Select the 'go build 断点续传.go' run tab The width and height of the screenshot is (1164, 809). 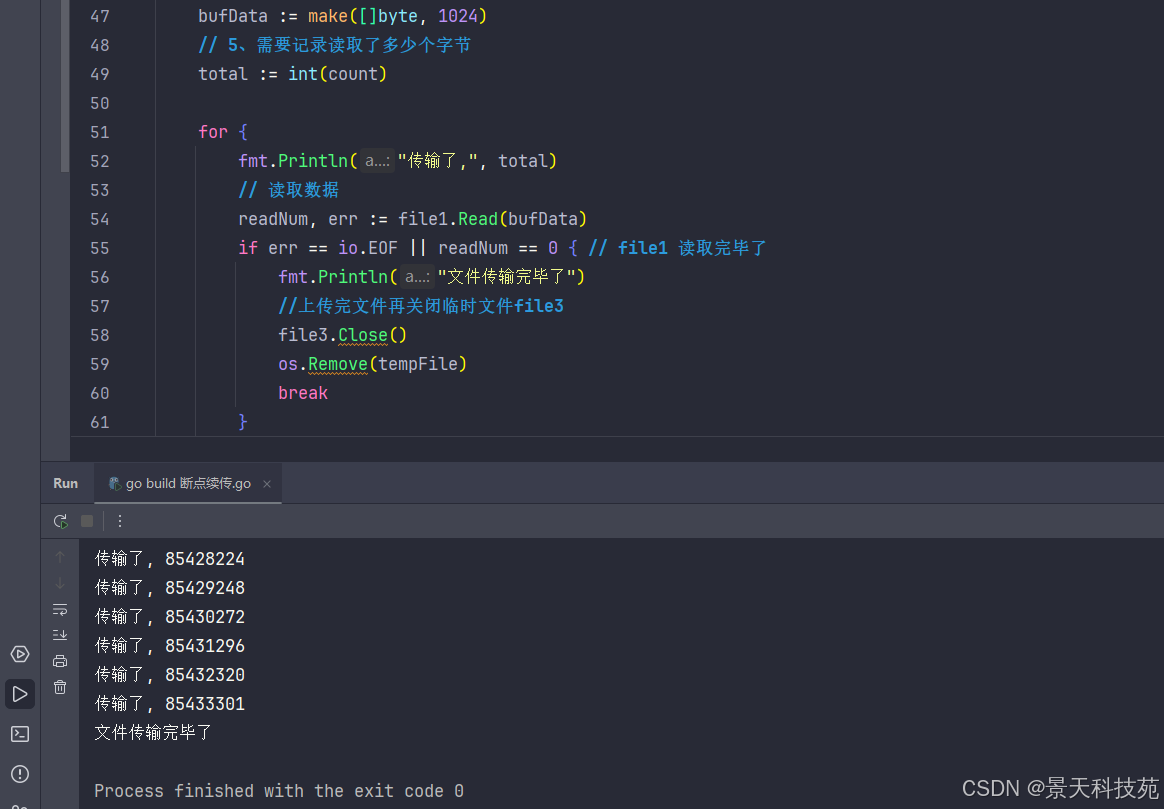180,484
